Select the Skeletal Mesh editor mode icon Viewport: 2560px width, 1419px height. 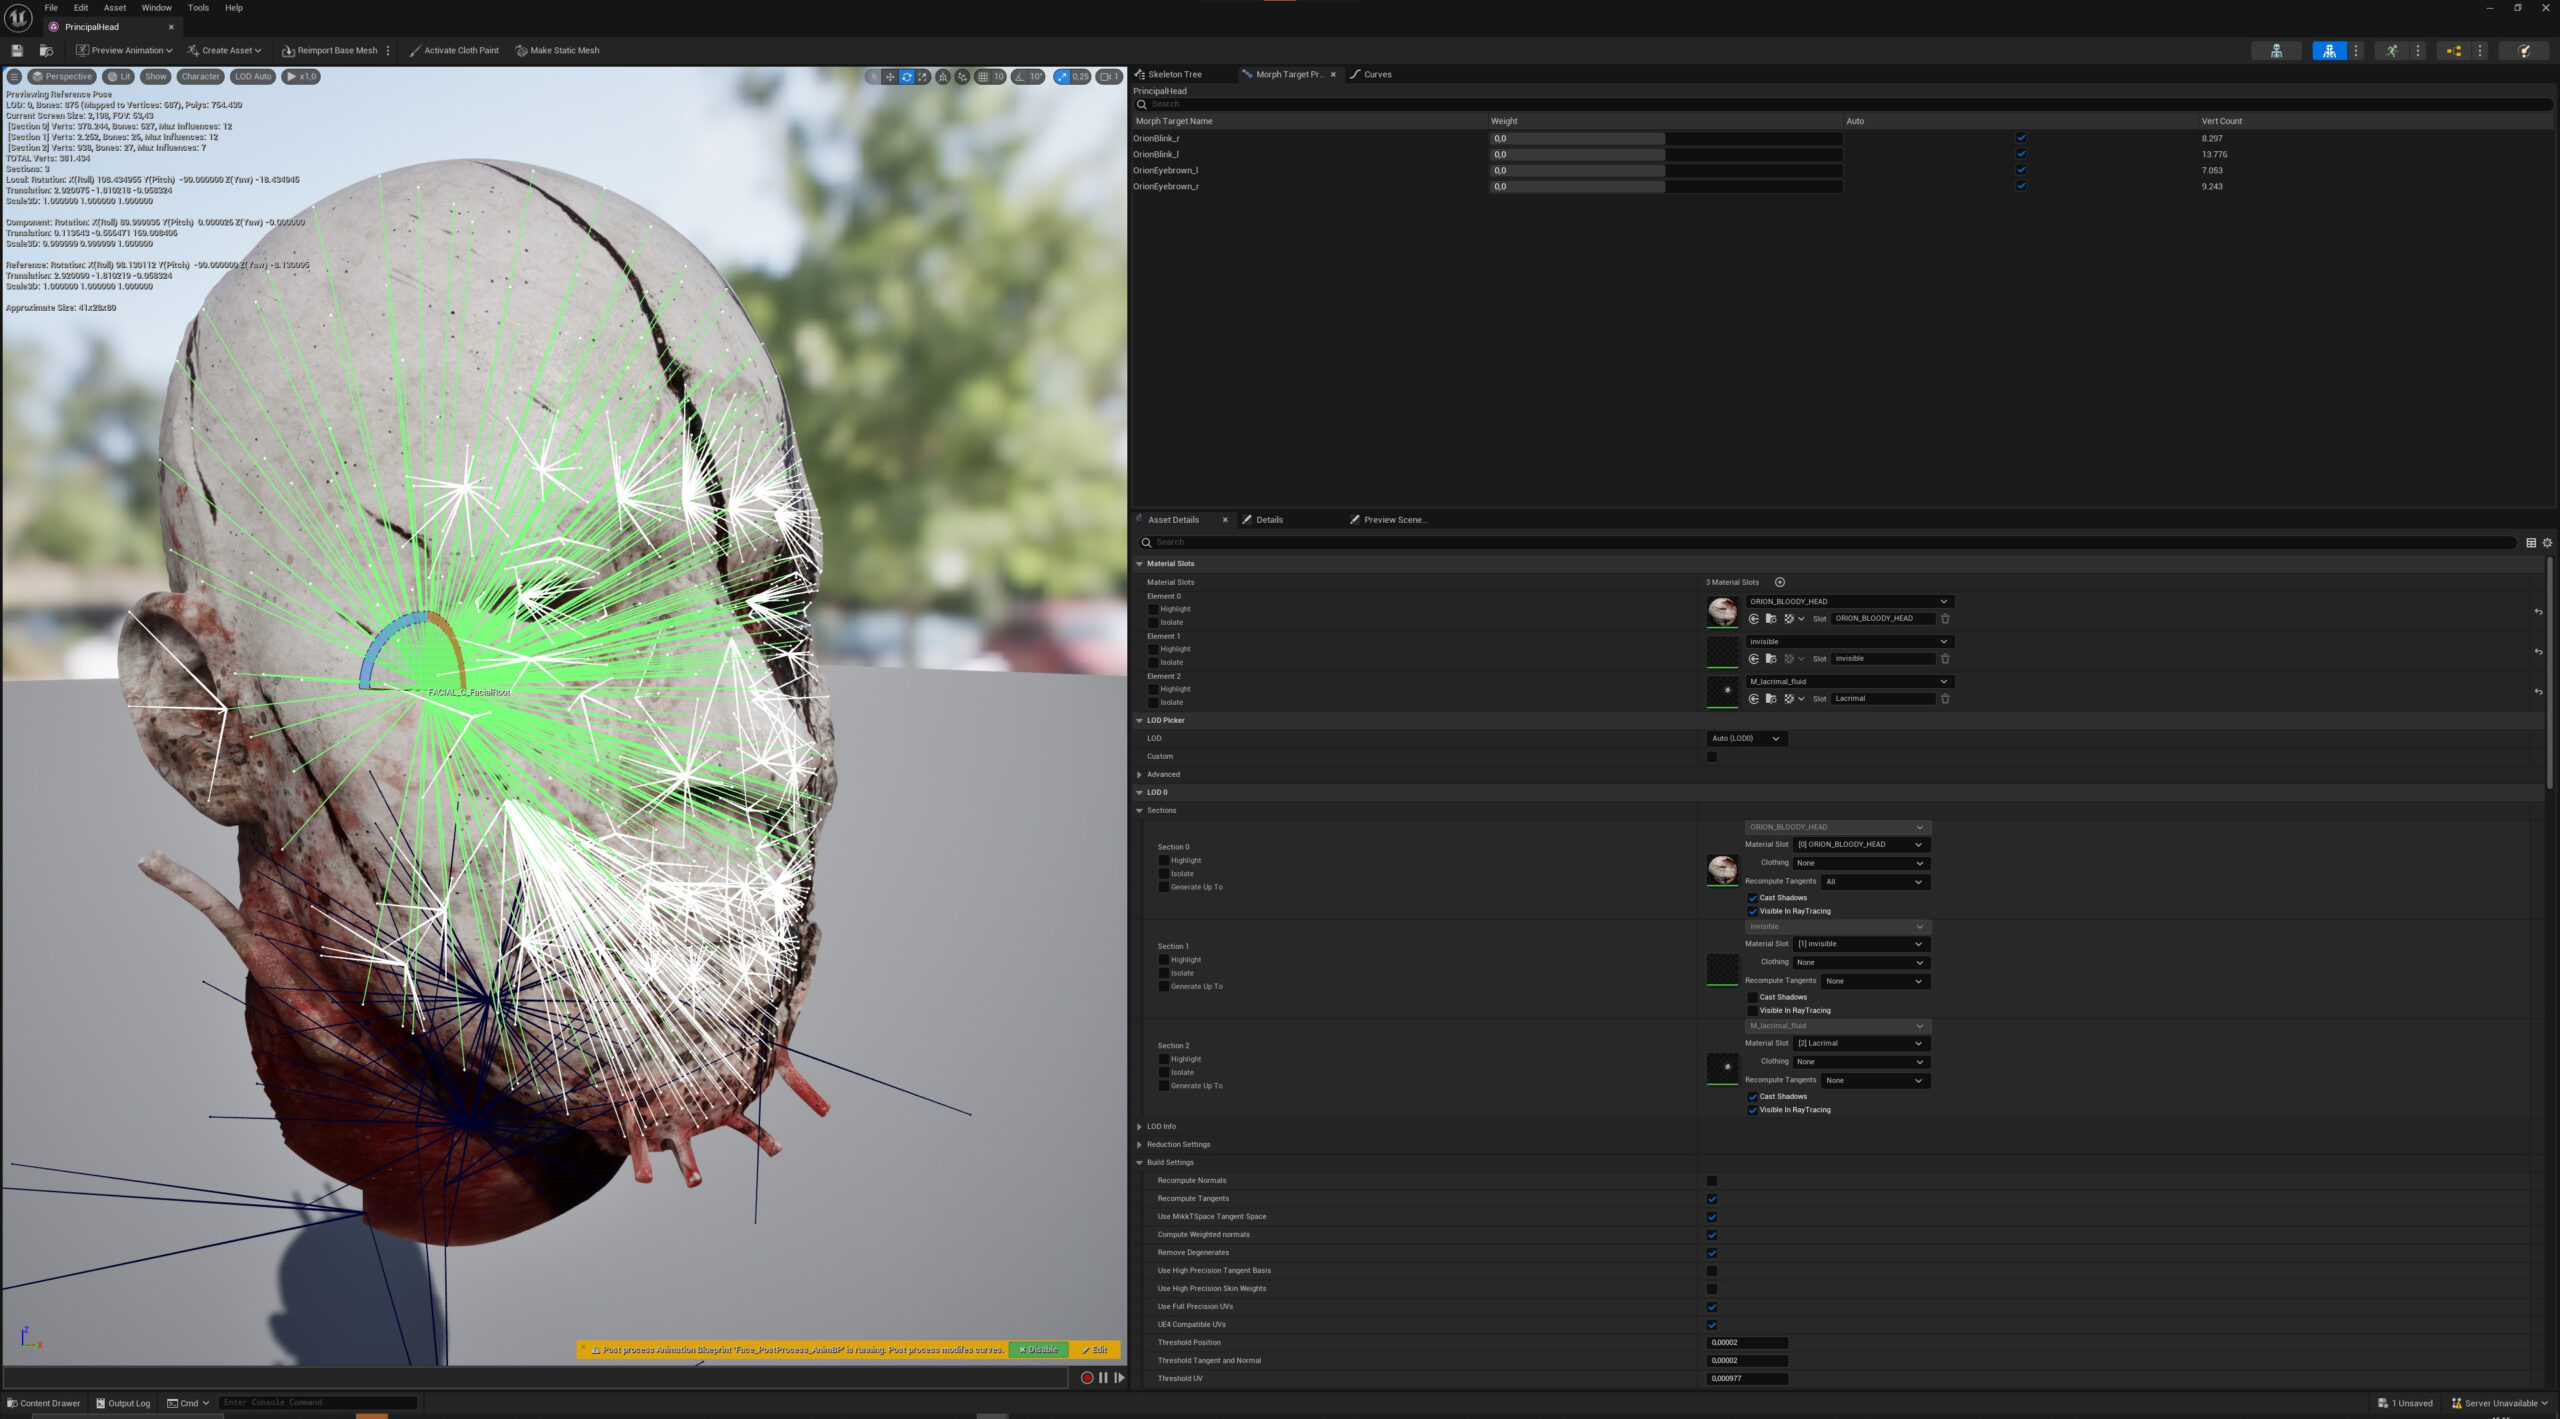(x=2329, y=50)
